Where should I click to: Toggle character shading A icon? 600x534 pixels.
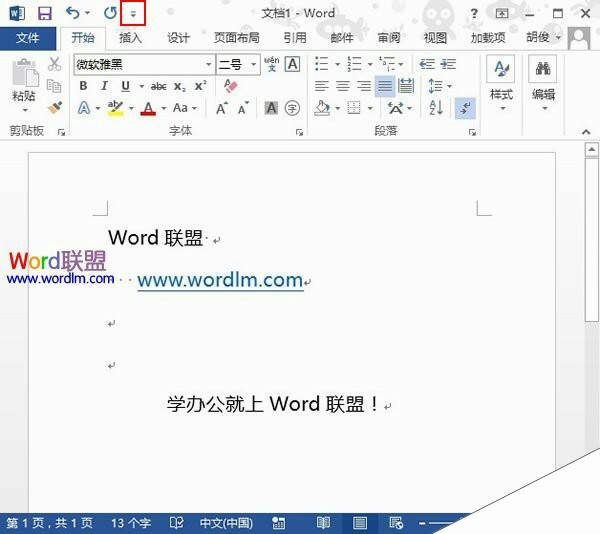click(x=271, y=108)
